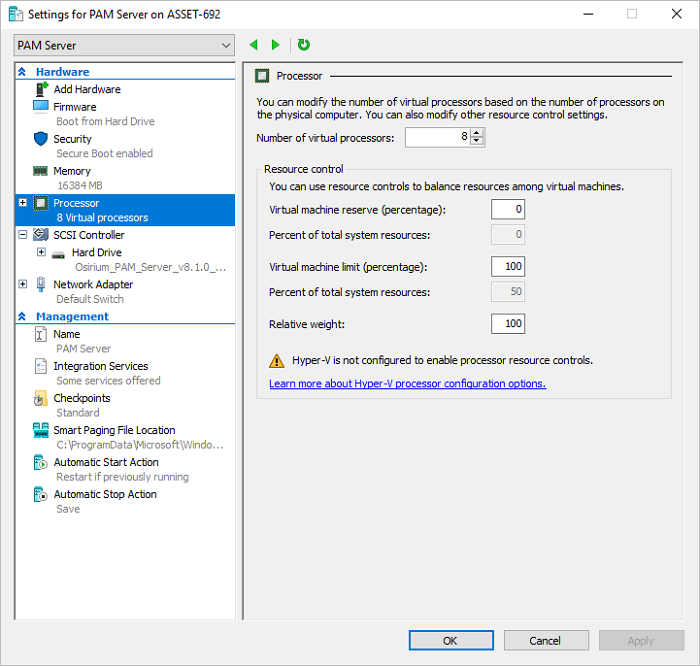Collapse the Management section
Viewport: 700px width, 666px height.
[22, 316]
